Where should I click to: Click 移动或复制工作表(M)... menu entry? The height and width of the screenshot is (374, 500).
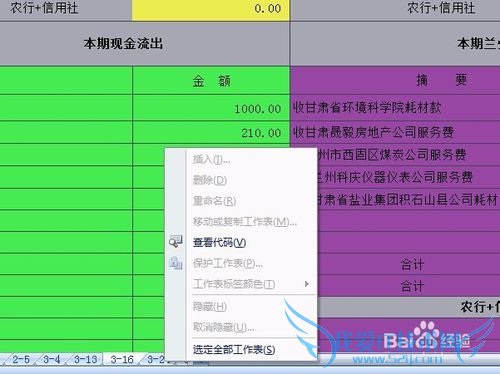click(251, 221)
